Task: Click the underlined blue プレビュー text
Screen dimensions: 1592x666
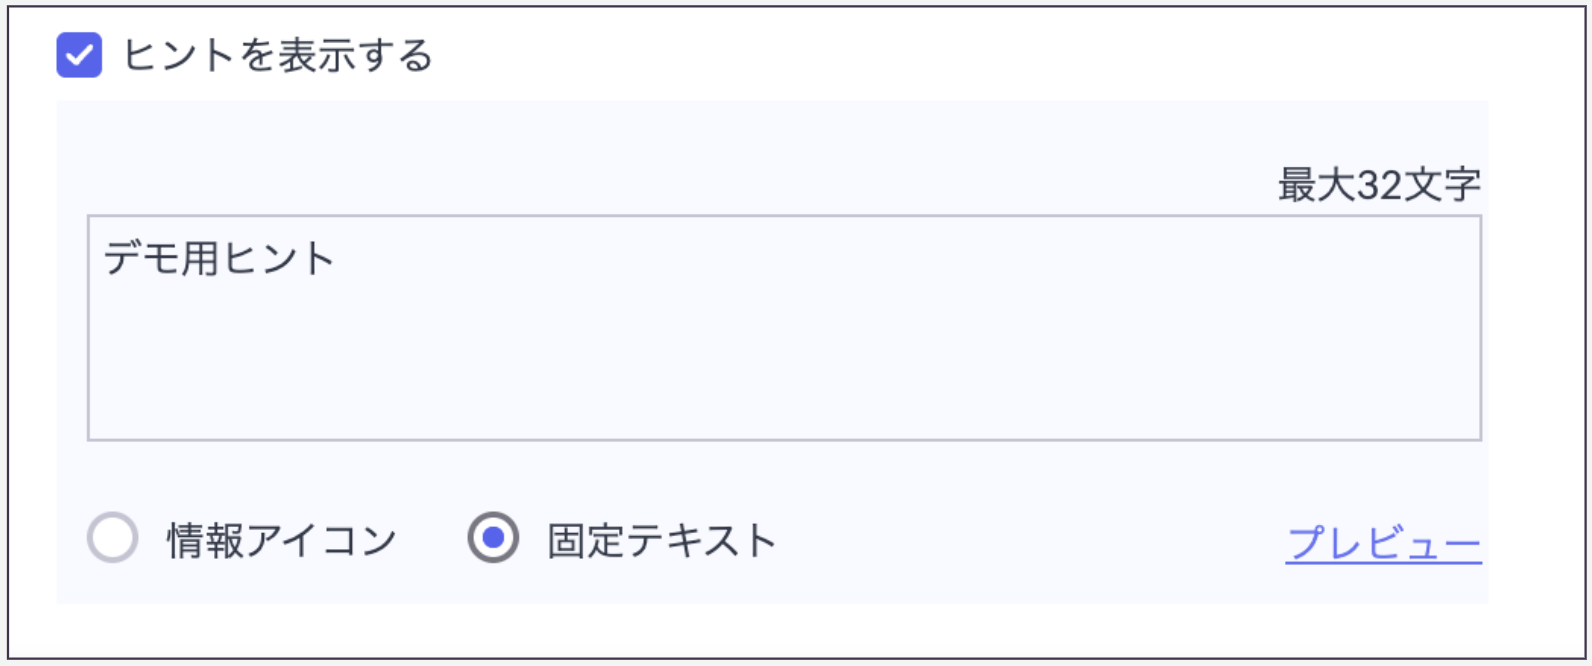Action: coord(1383,543)
